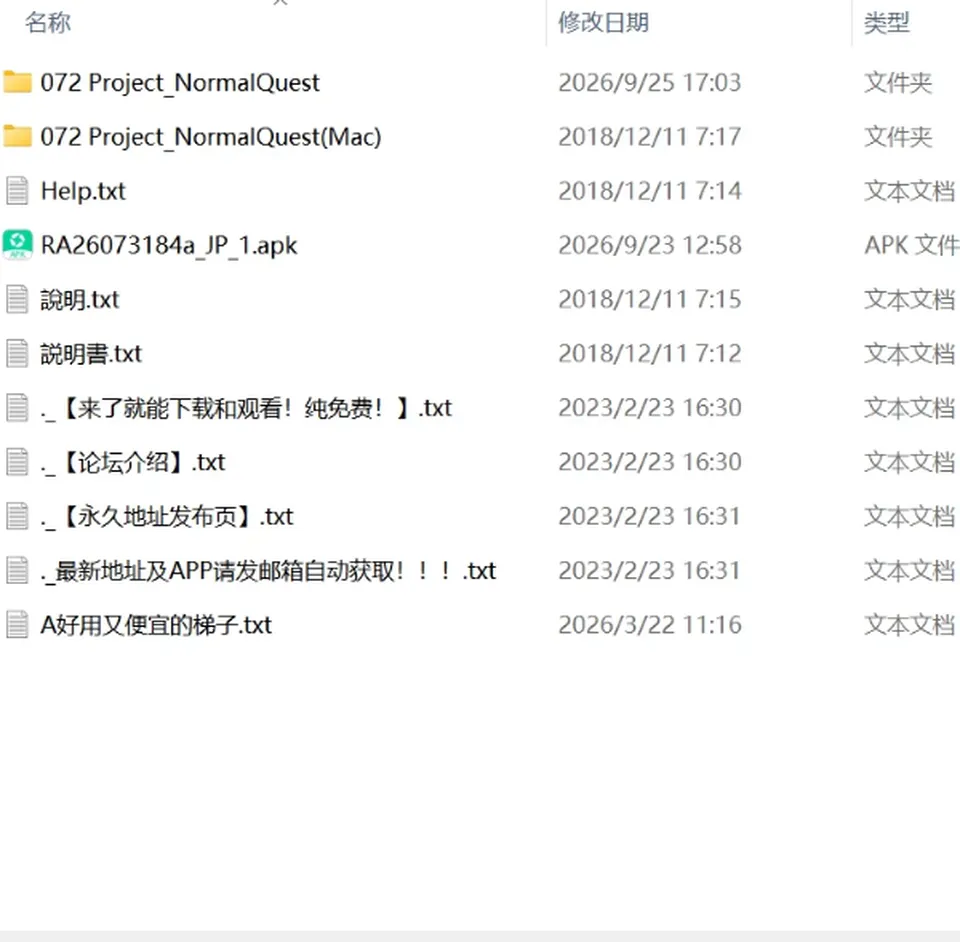Select the file name ._最新地址及APP请发邮箱自动获取！！！.txt
Image resolution: width=960 pixels, height=942 pixels.
tap(268, 571)
